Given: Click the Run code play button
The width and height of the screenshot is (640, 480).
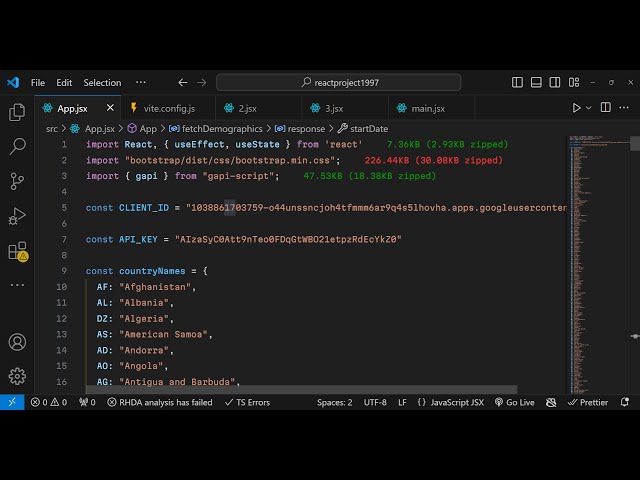Looking at the screenshot, I should pyautogui.click(x=576, y=108).
